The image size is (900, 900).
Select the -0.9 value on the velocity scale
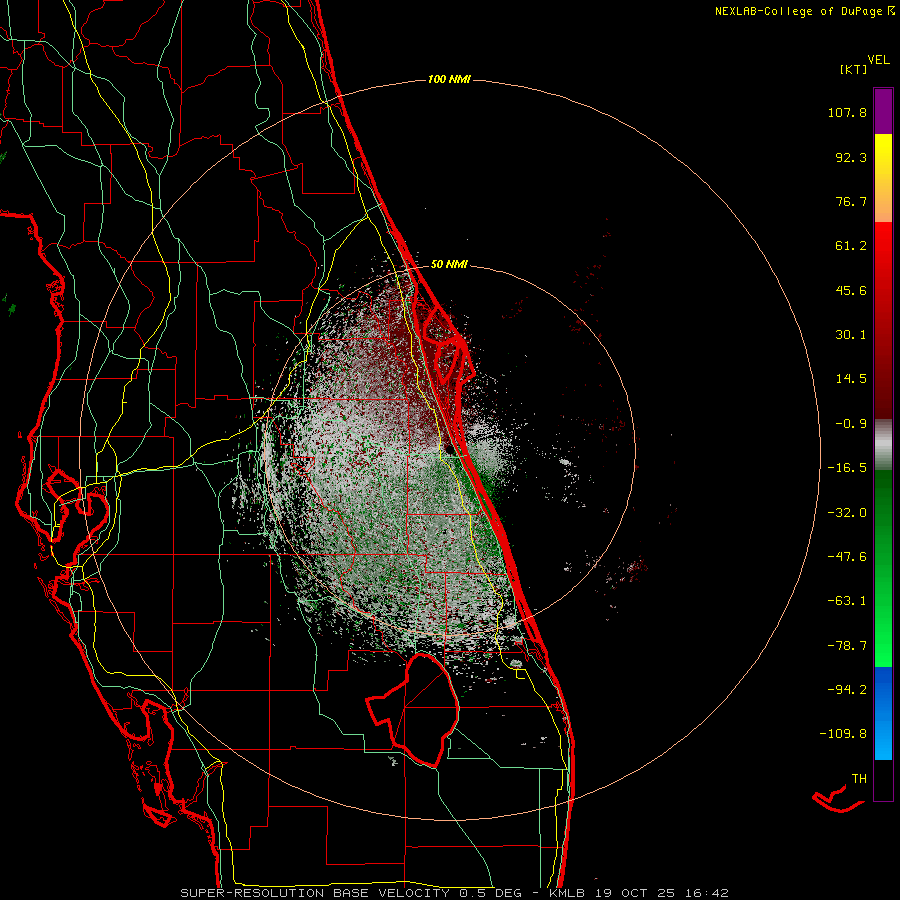coord(851,424)
